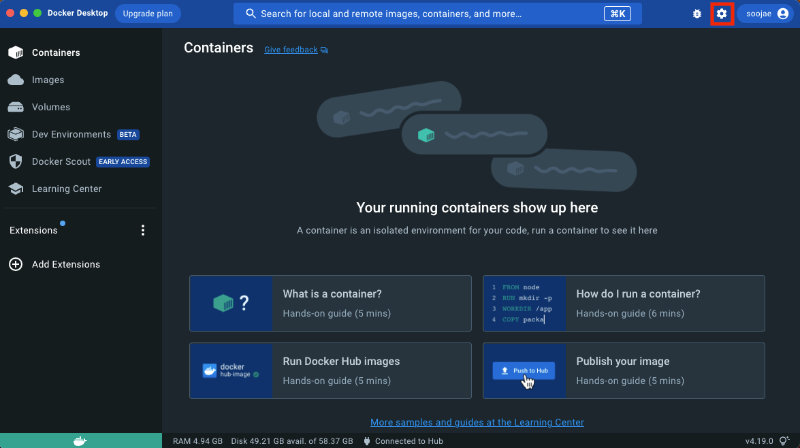This screenshot has height=448, width=800.
Task: Open Troubleshoot via the bug icon
Action: pos(697,14)
